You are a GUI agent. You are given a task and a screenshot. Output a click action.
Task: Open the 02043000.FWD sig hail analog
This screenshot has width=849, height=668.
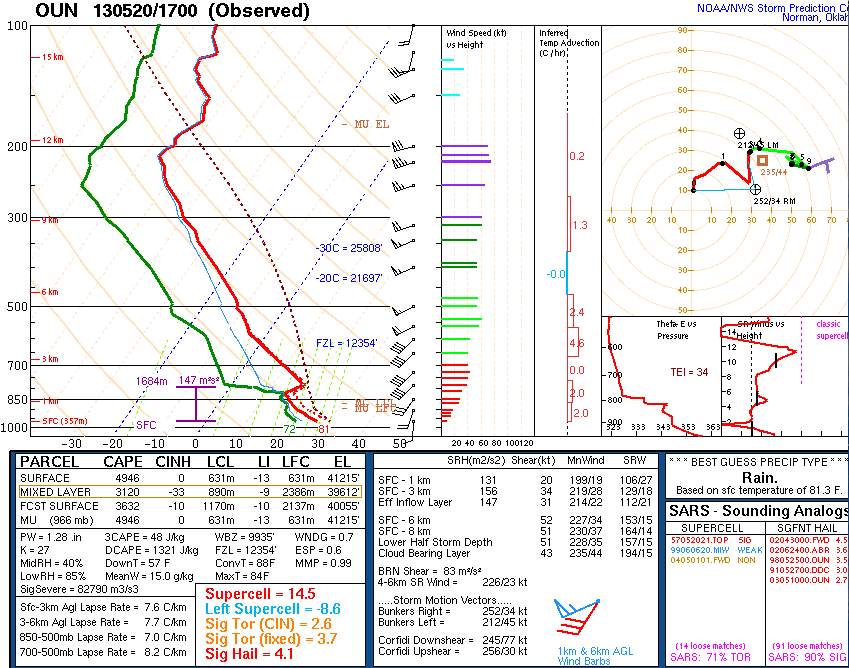click(x=796, y=540)
